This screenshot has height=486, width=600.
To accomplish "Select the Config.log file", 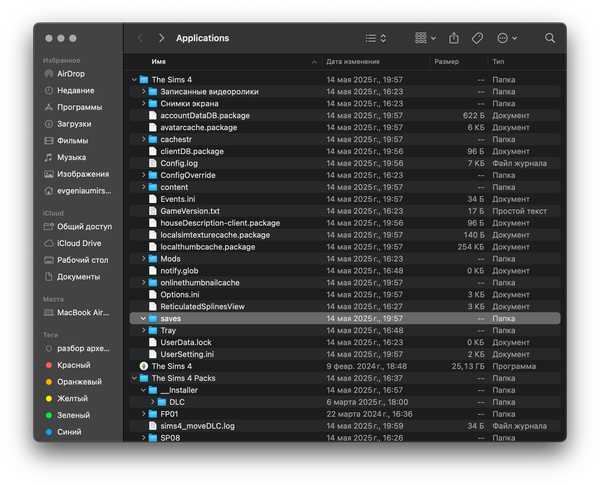I will tap(345, 163).
